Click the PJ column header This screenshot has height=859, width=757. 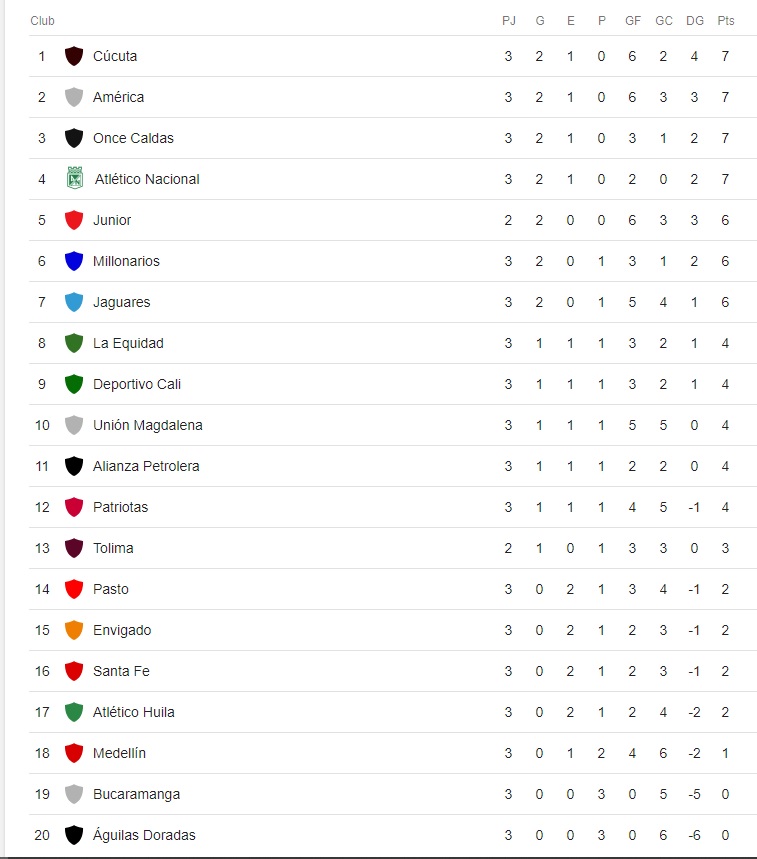click(508, 21)
